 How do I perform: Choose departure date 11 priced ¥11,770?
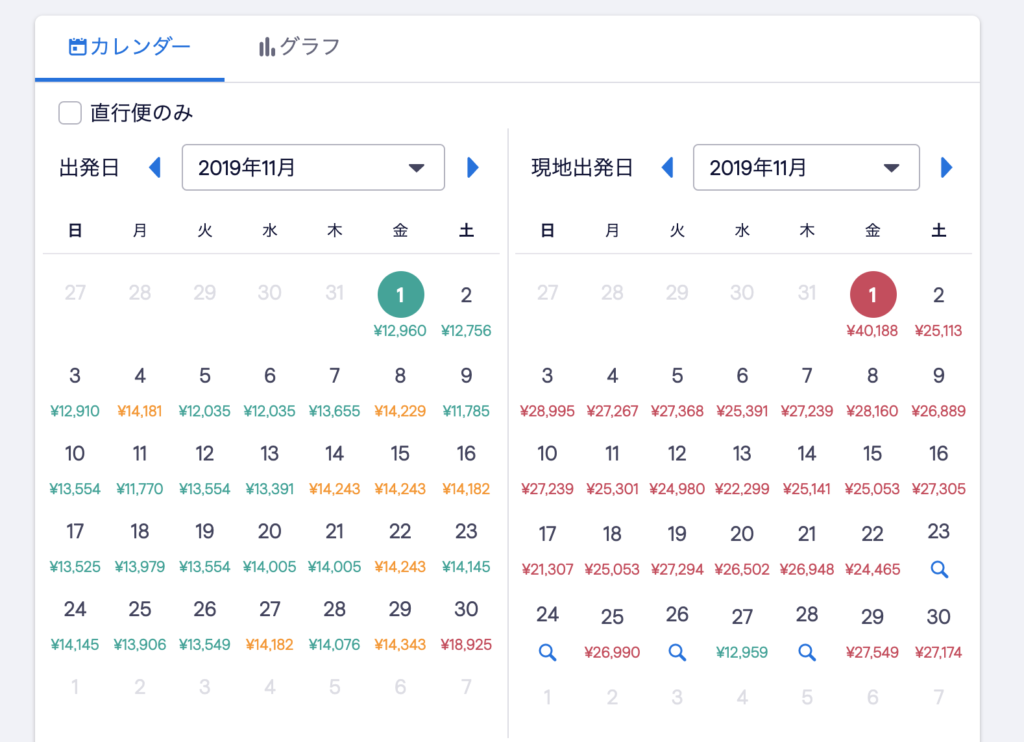coord(140,466)
